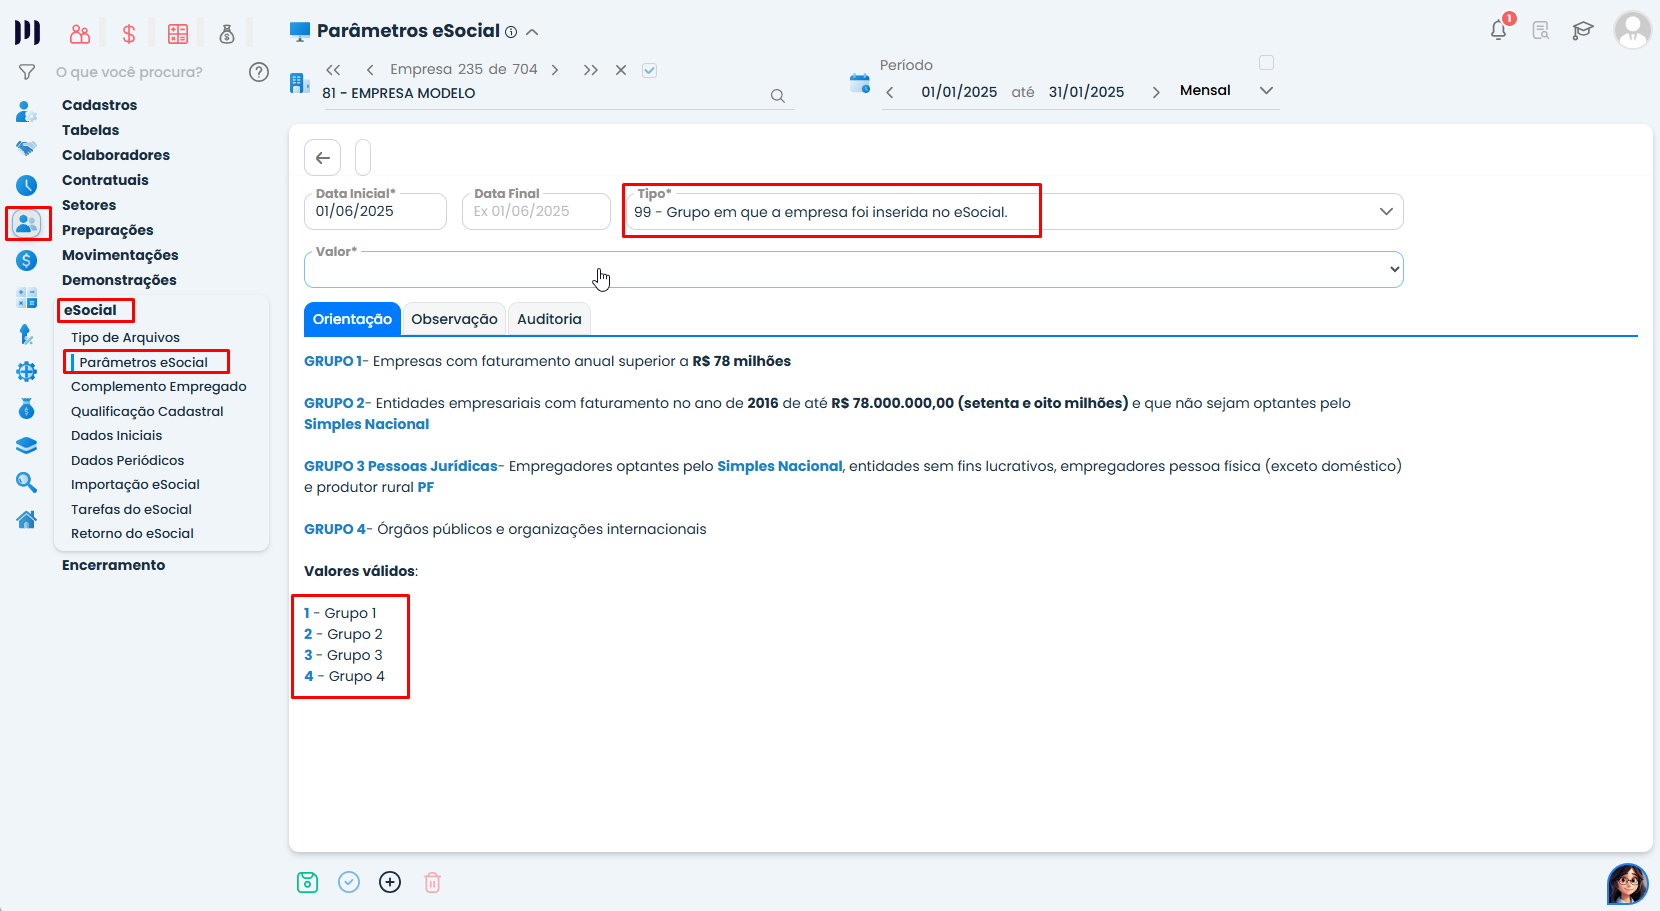Image resolution: width=1660 pixels, height=911 pixels.
Task: Switch to the Observação tab
Action: pyautogui.click(x=454, y=319)
